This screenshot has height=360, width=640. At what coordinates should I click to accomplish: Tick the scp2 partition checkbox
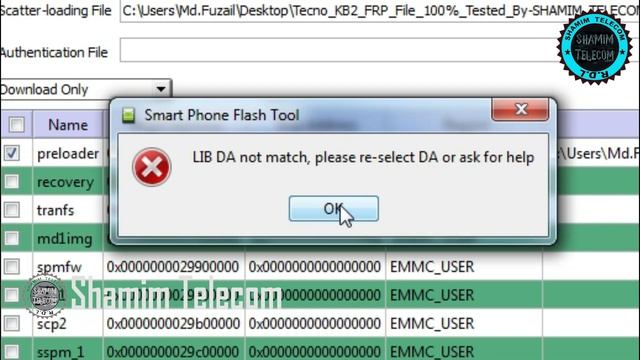click(x=11, y=324)
